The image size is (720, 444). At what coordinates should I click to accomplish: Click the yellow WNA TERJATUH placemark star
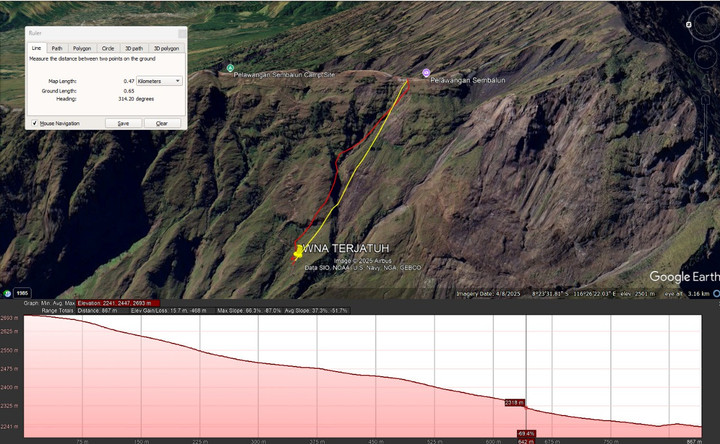click(297, 254)
